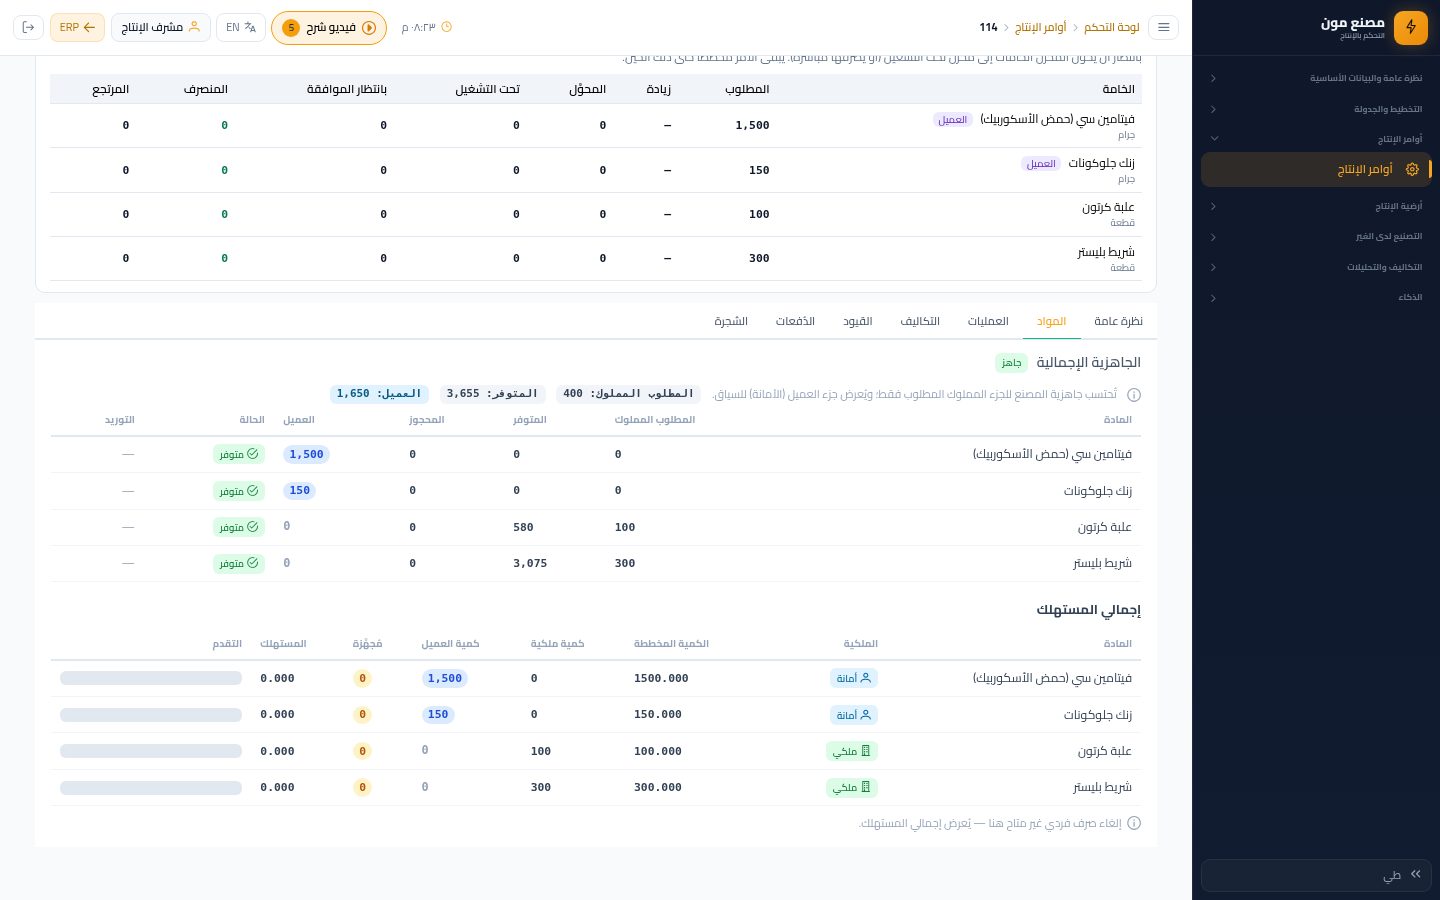Play the فيديو شرح tutorial video
The image size is (1440, 900).
[329, 28]
